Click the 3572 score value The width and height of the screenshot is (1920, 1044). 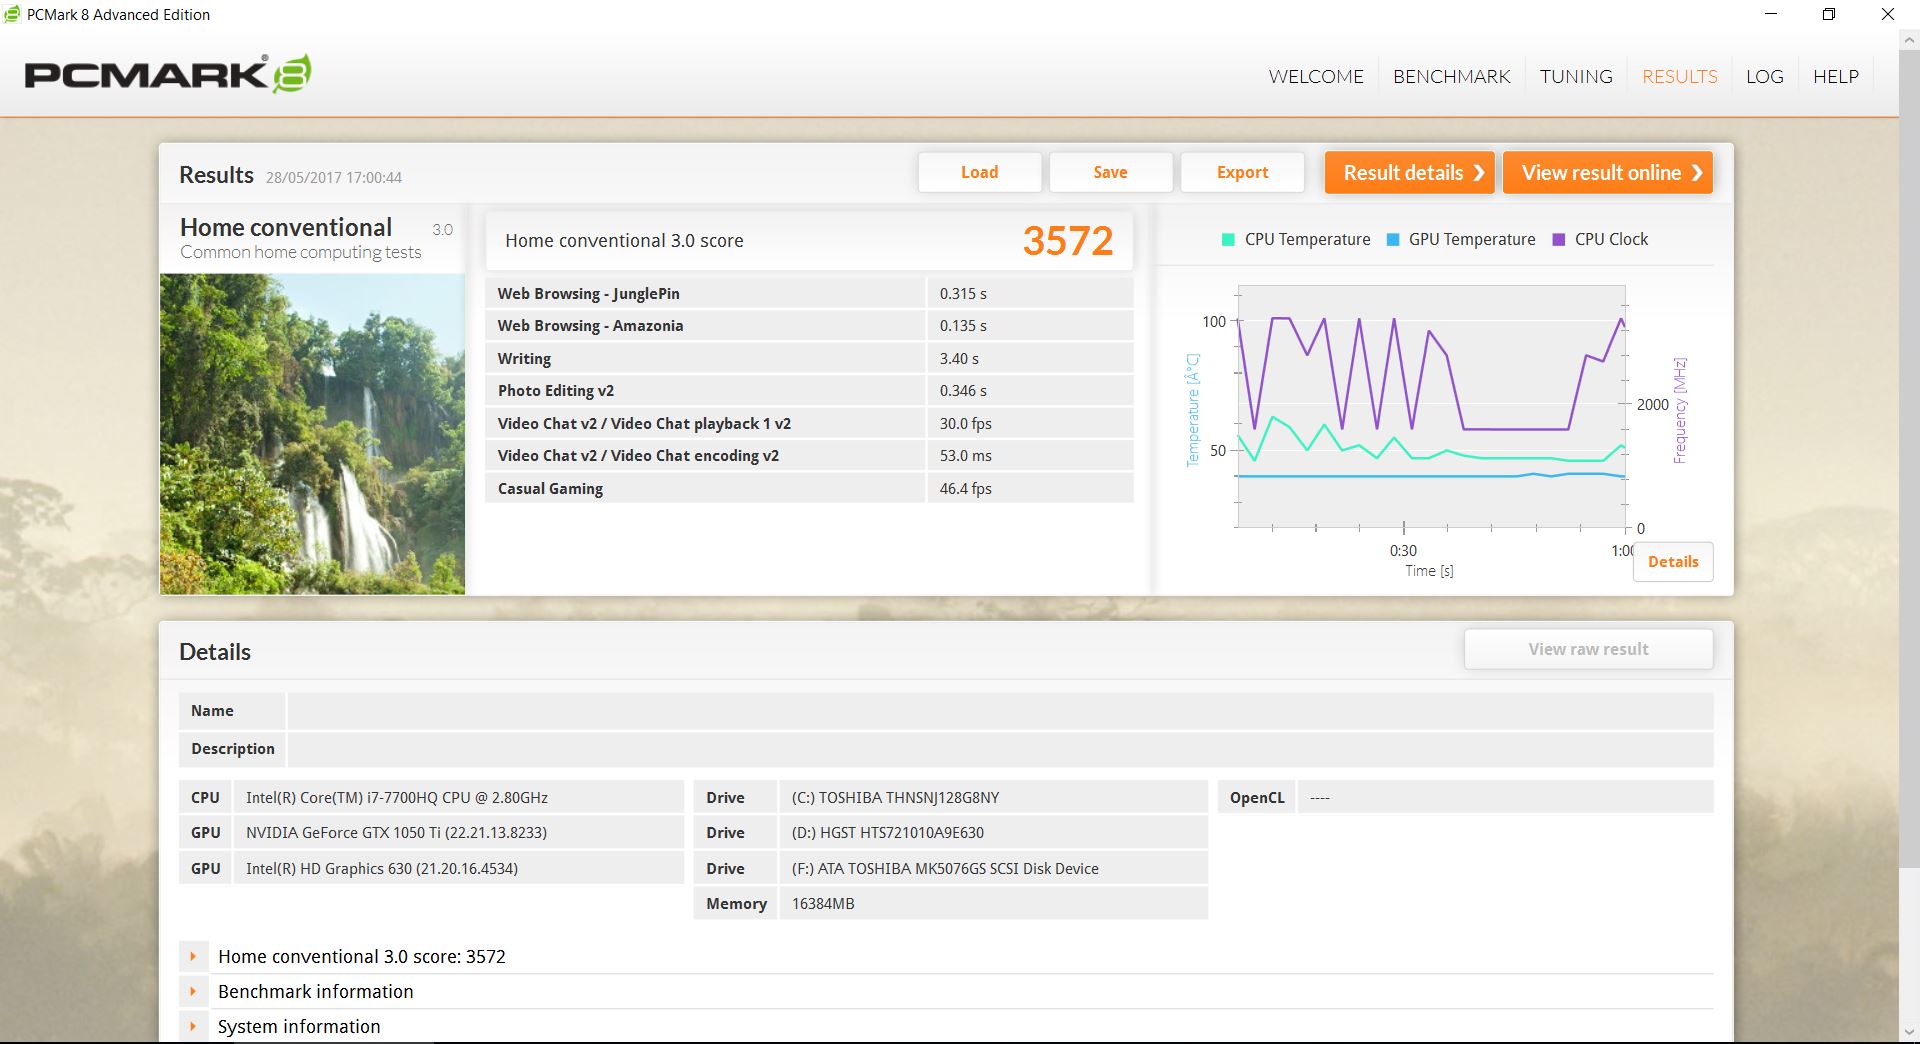coord(1067,241)
